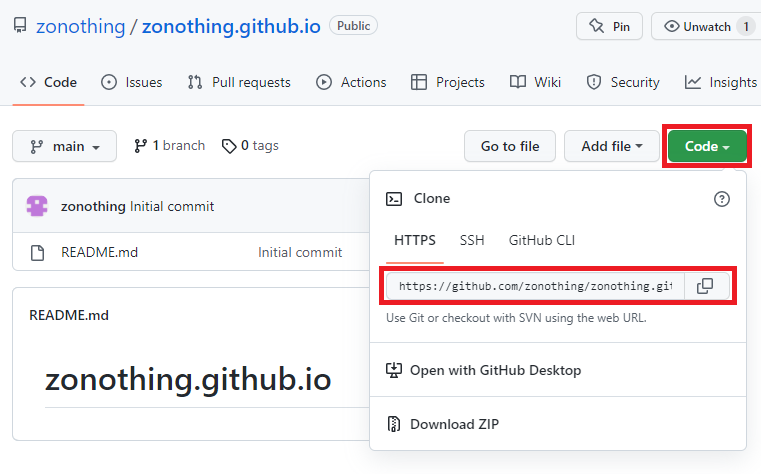Click the 'Use Git or checkout with SVN' hint text
This screenshot has width=761, height=474.
pos(516,318)
